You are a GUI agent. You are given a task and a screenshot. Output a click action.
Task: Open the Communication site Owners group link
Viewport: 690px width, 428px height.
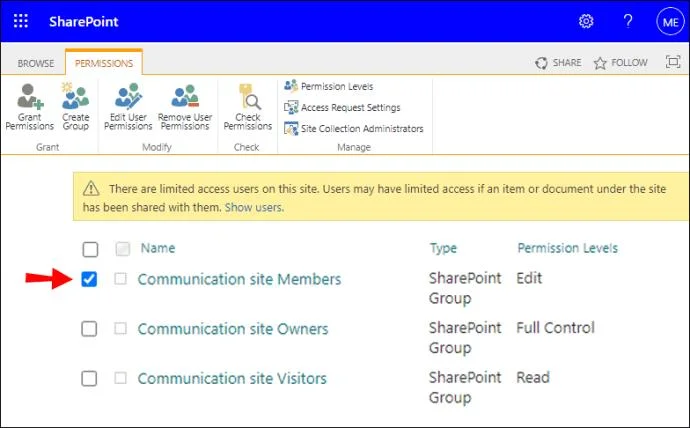coord(233,329)
